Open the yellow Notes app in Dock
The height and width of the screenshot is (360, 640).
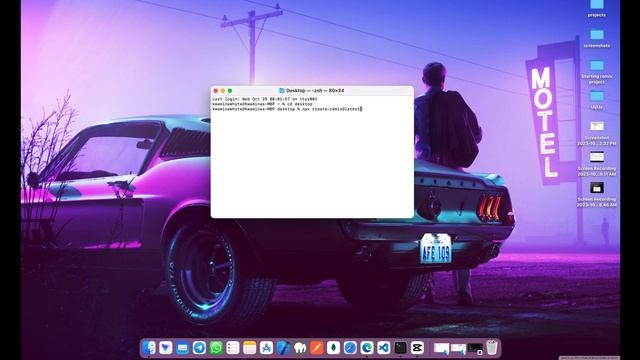tap(249, 348)
